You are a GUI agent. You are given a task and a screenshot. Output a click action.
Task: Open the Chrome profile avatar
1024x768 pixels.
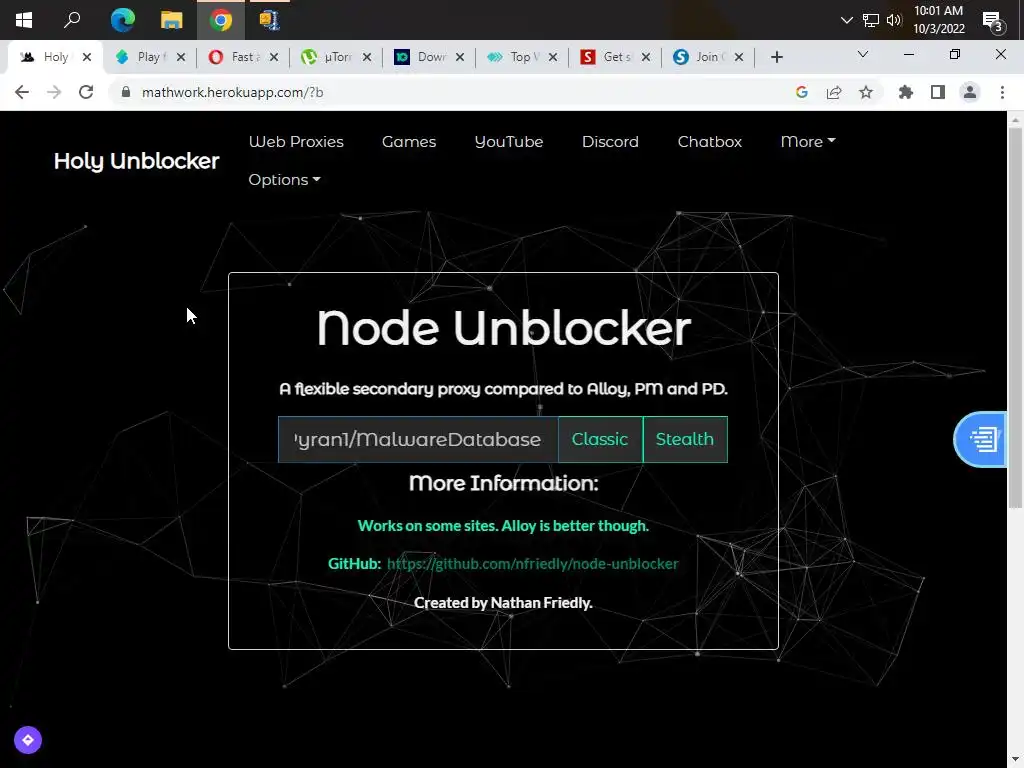[970, 92]
